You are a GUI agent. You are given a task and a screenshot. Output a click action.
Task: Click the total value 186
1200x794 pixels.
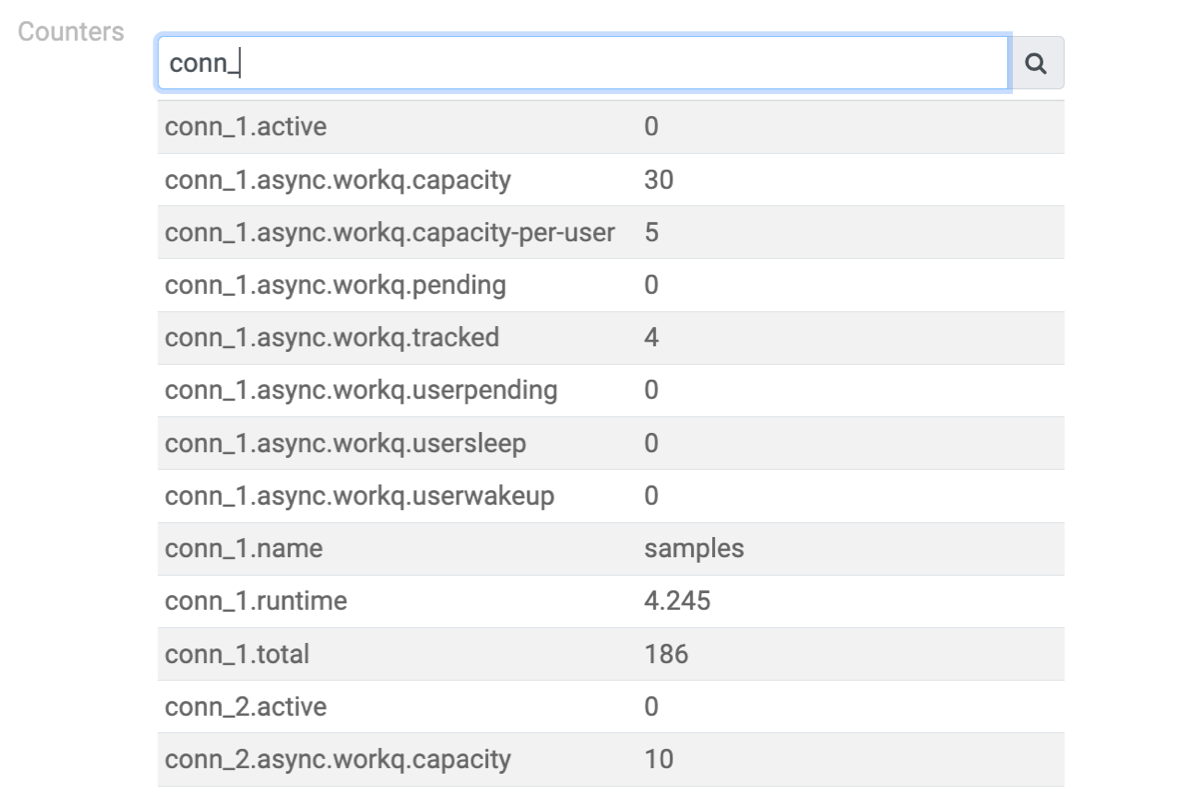666,654
